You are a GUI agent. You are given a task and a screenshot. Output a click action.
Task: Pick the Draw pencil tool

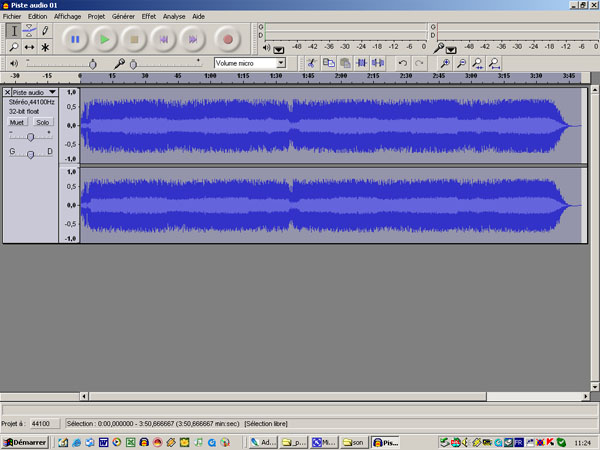click(45, 31)
